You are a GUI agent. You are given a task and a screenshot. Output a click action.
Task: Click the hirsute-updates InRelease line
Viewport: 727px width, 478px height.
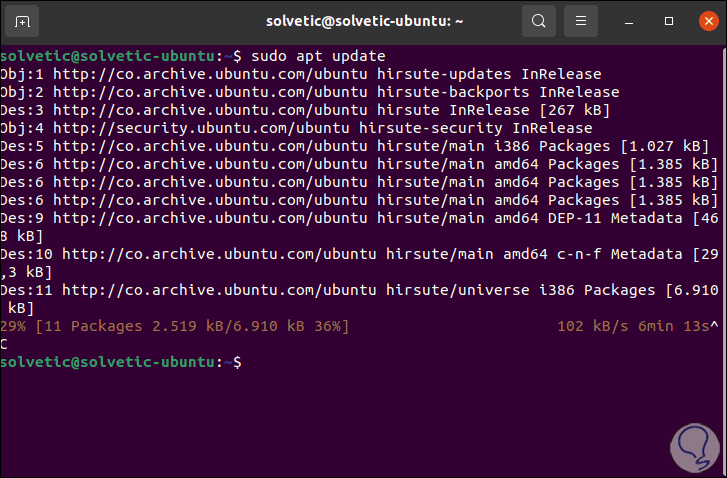(x=301, y=74)
